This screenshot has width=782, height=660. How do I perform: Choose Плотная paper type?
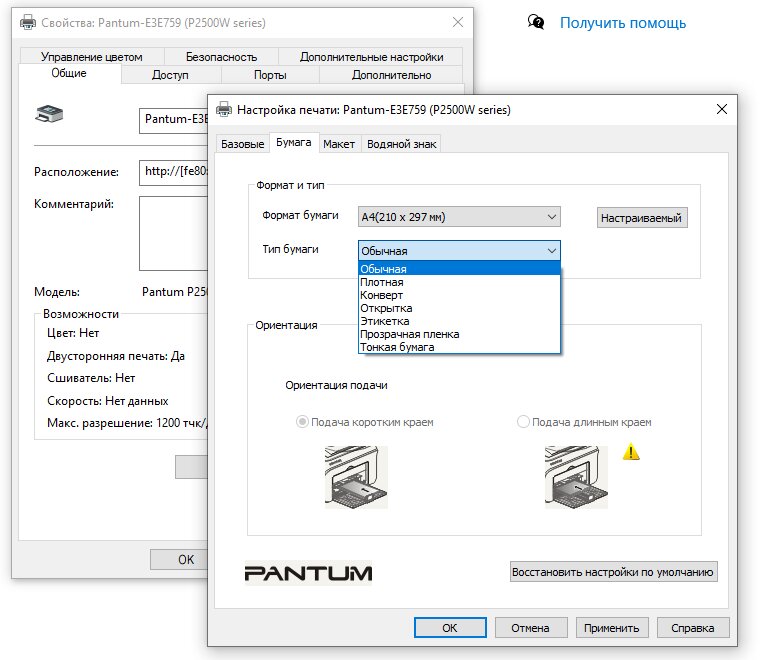[459, 282]
